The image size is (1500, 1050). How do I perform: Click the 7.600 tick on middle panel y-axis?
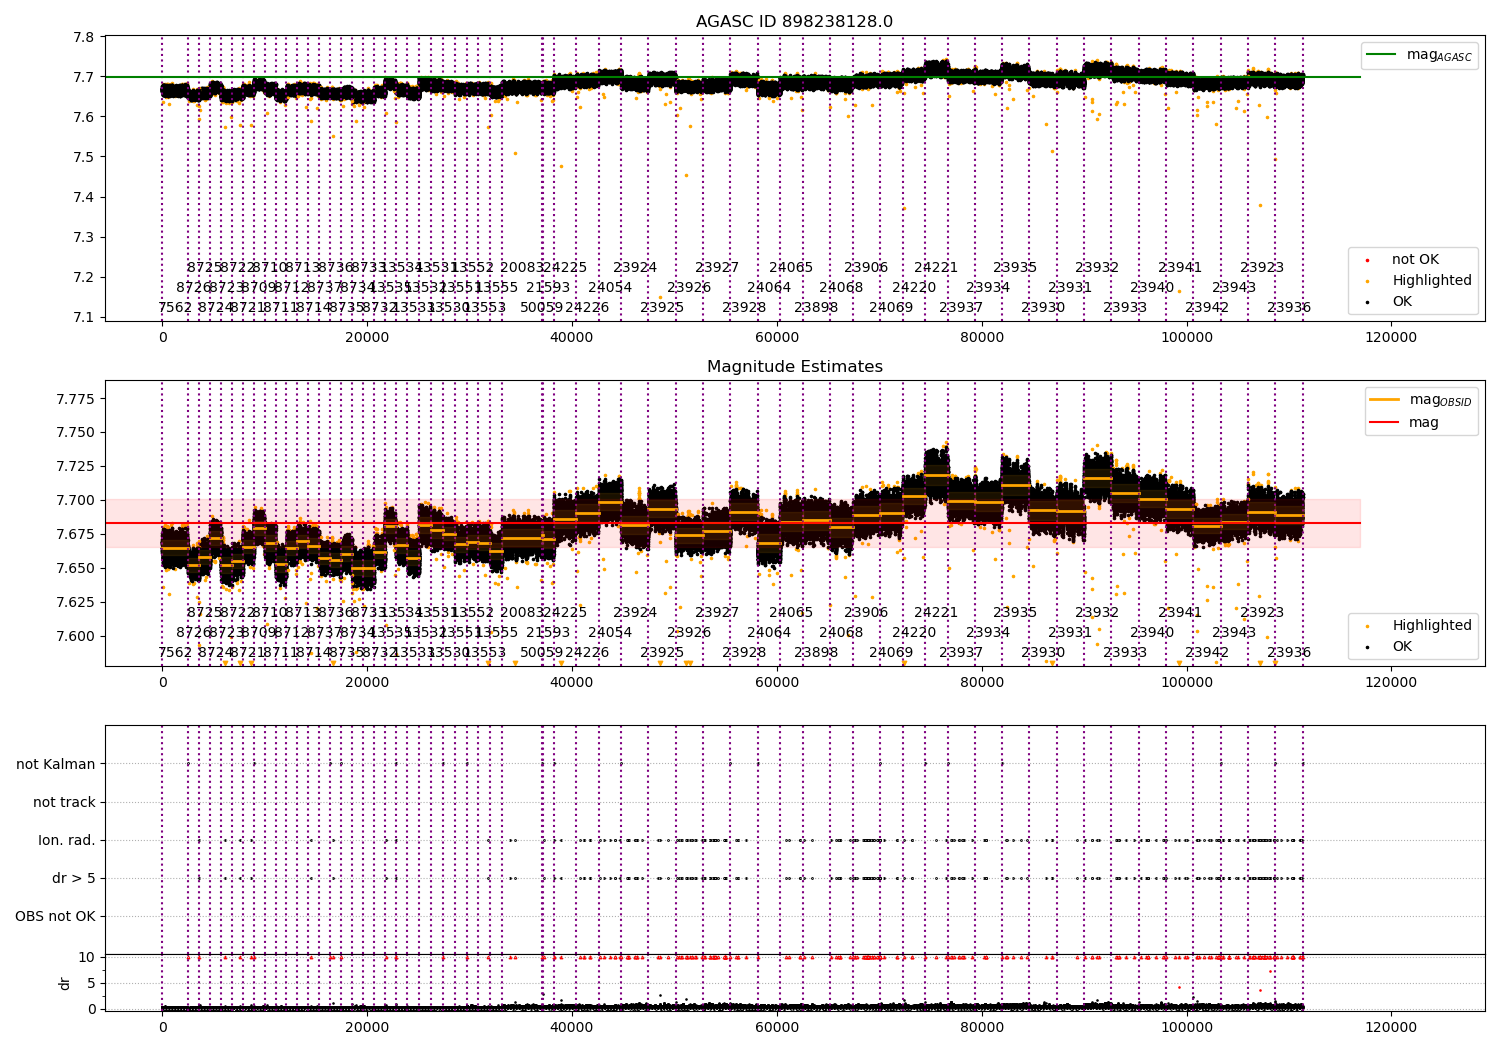[x=76, y=636]
